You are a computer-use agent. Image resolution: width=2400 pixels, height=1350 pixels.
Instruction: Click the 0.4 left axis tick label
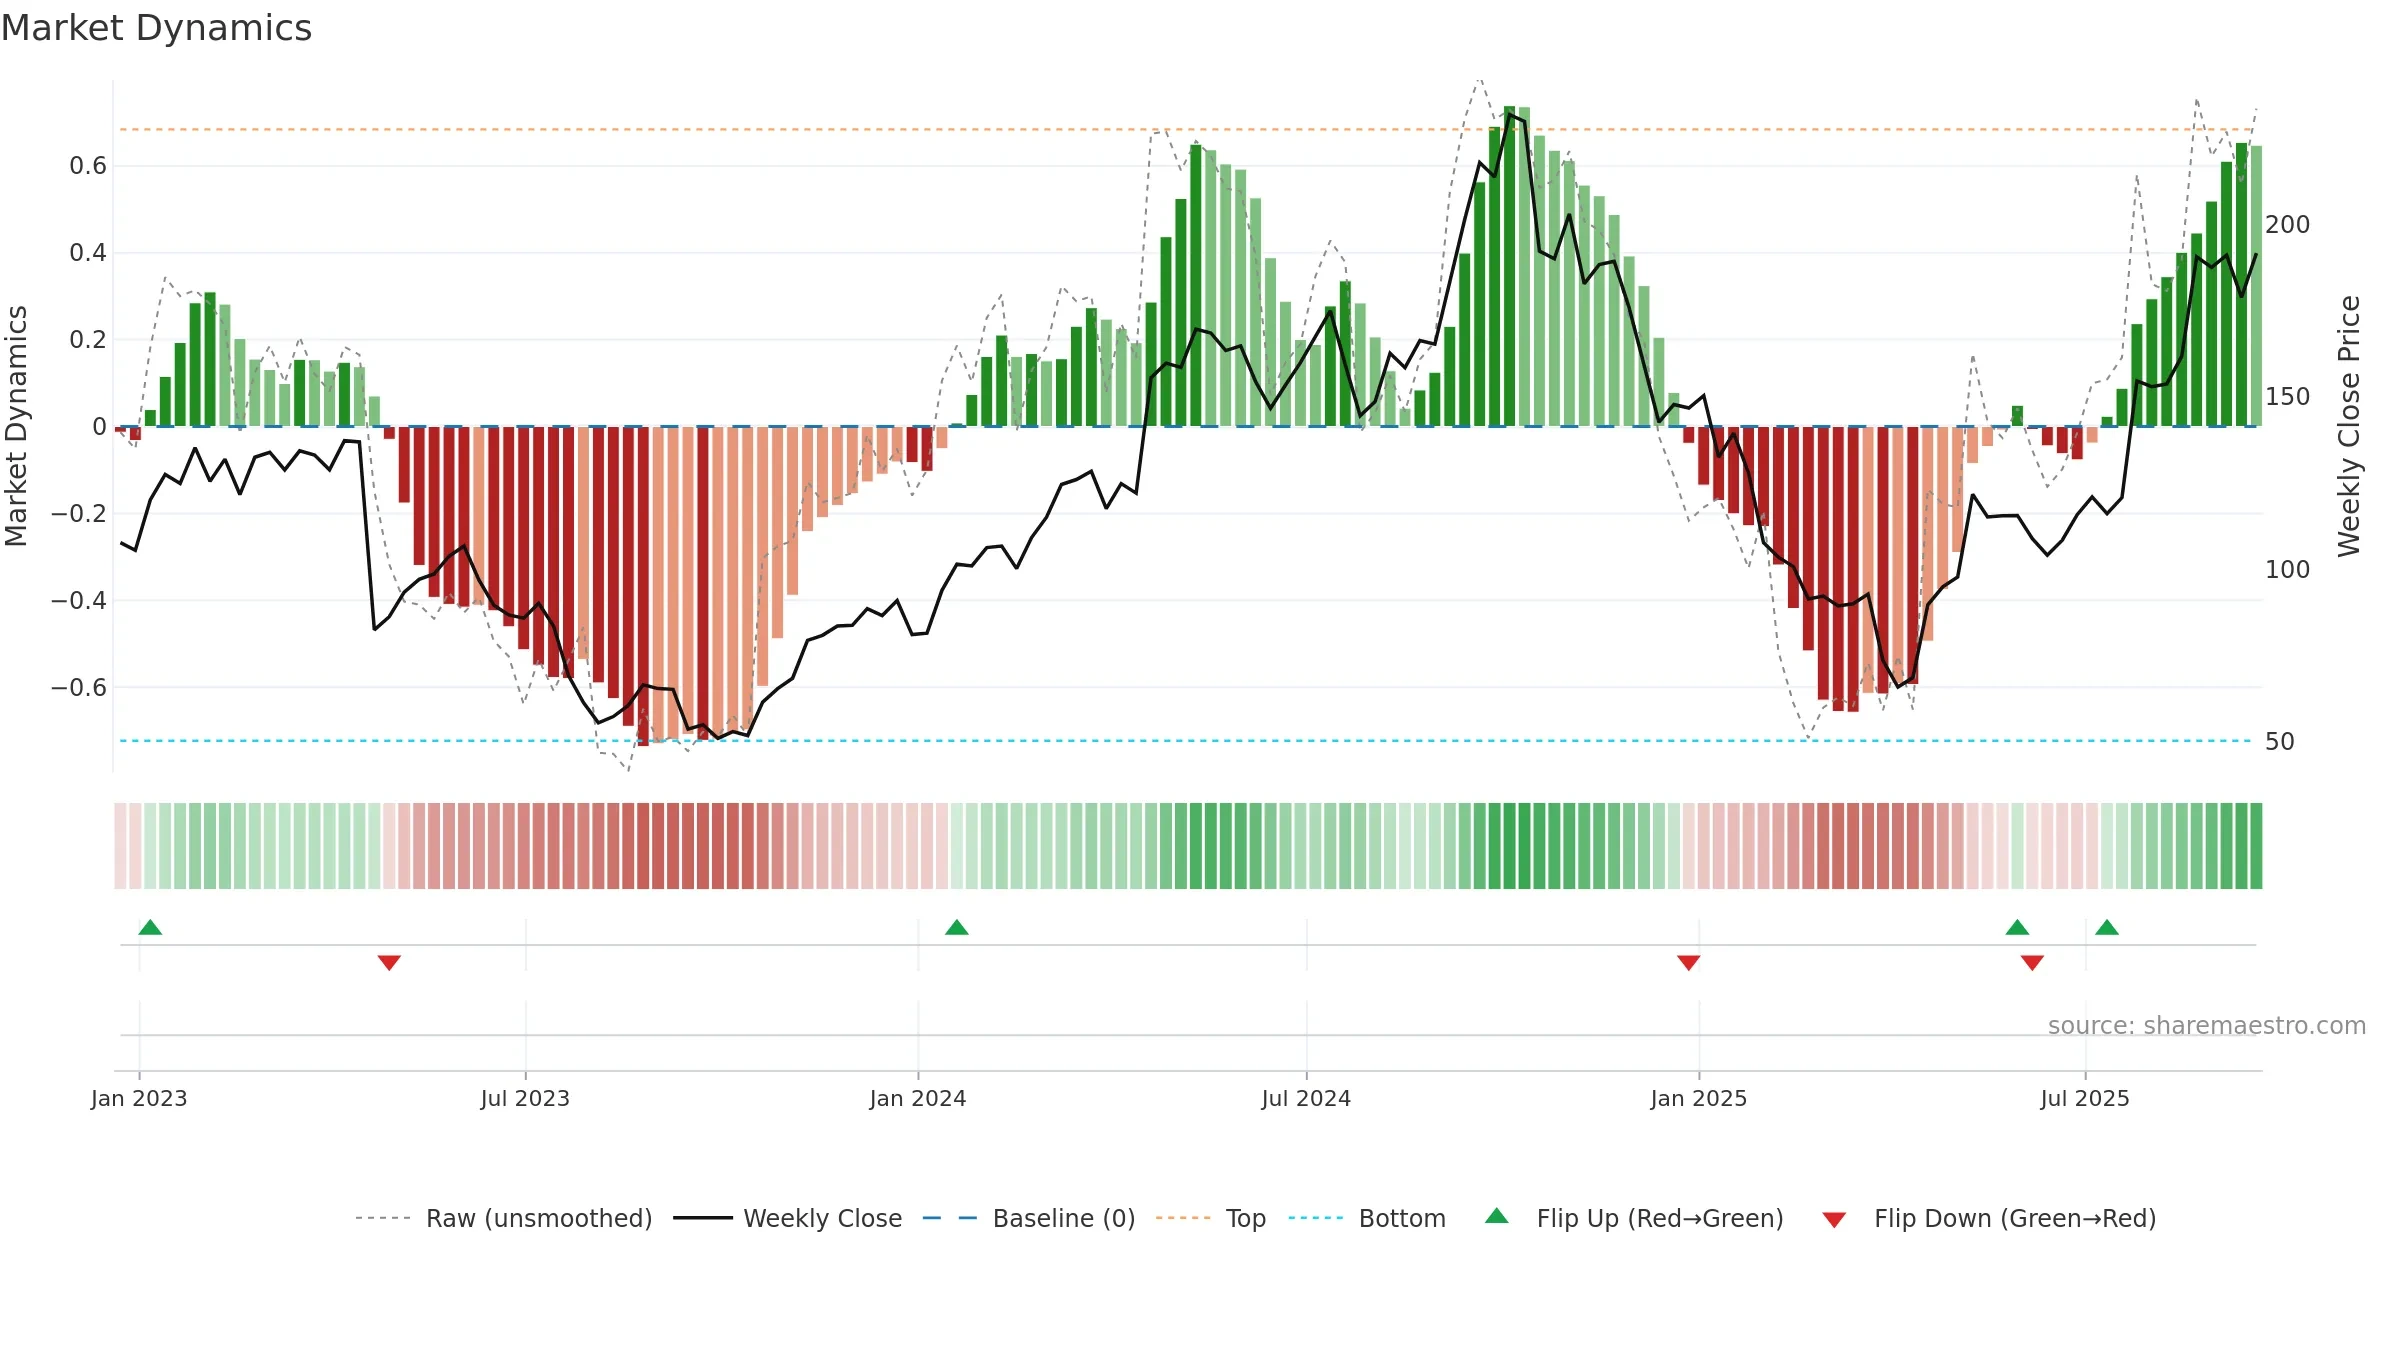pos(88,253)
